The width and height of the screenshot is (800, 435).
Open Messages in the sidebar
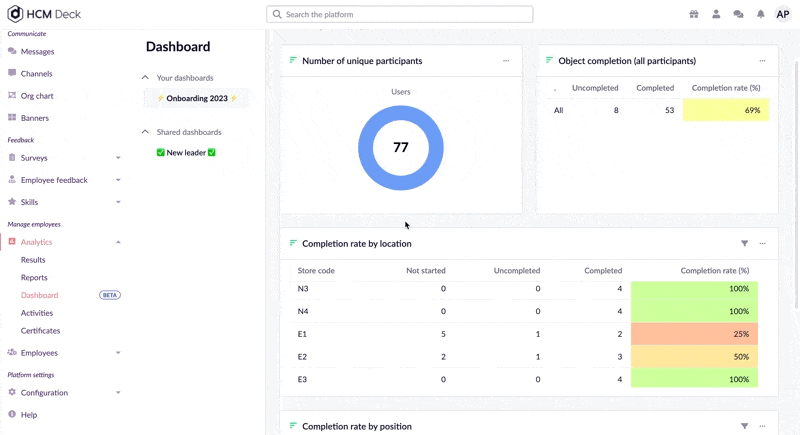click(37, 52)
